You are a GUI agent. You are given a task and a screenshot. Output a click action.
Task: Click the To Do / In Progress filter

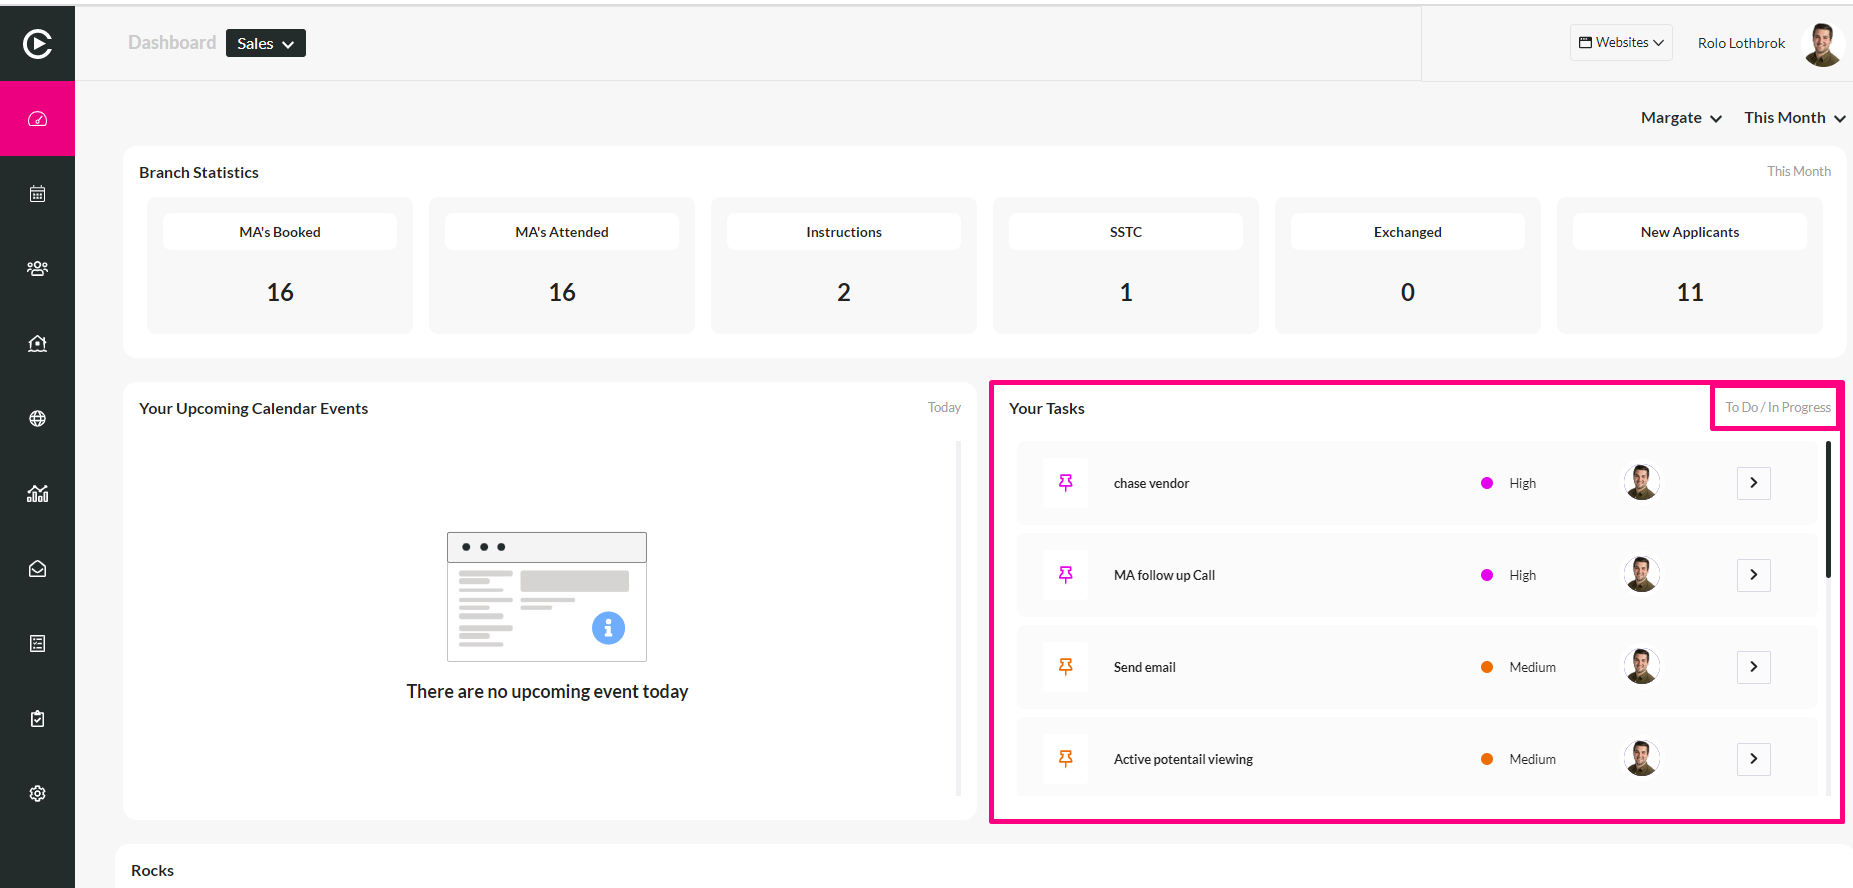pyautogui.click(x=1778, y=407)
